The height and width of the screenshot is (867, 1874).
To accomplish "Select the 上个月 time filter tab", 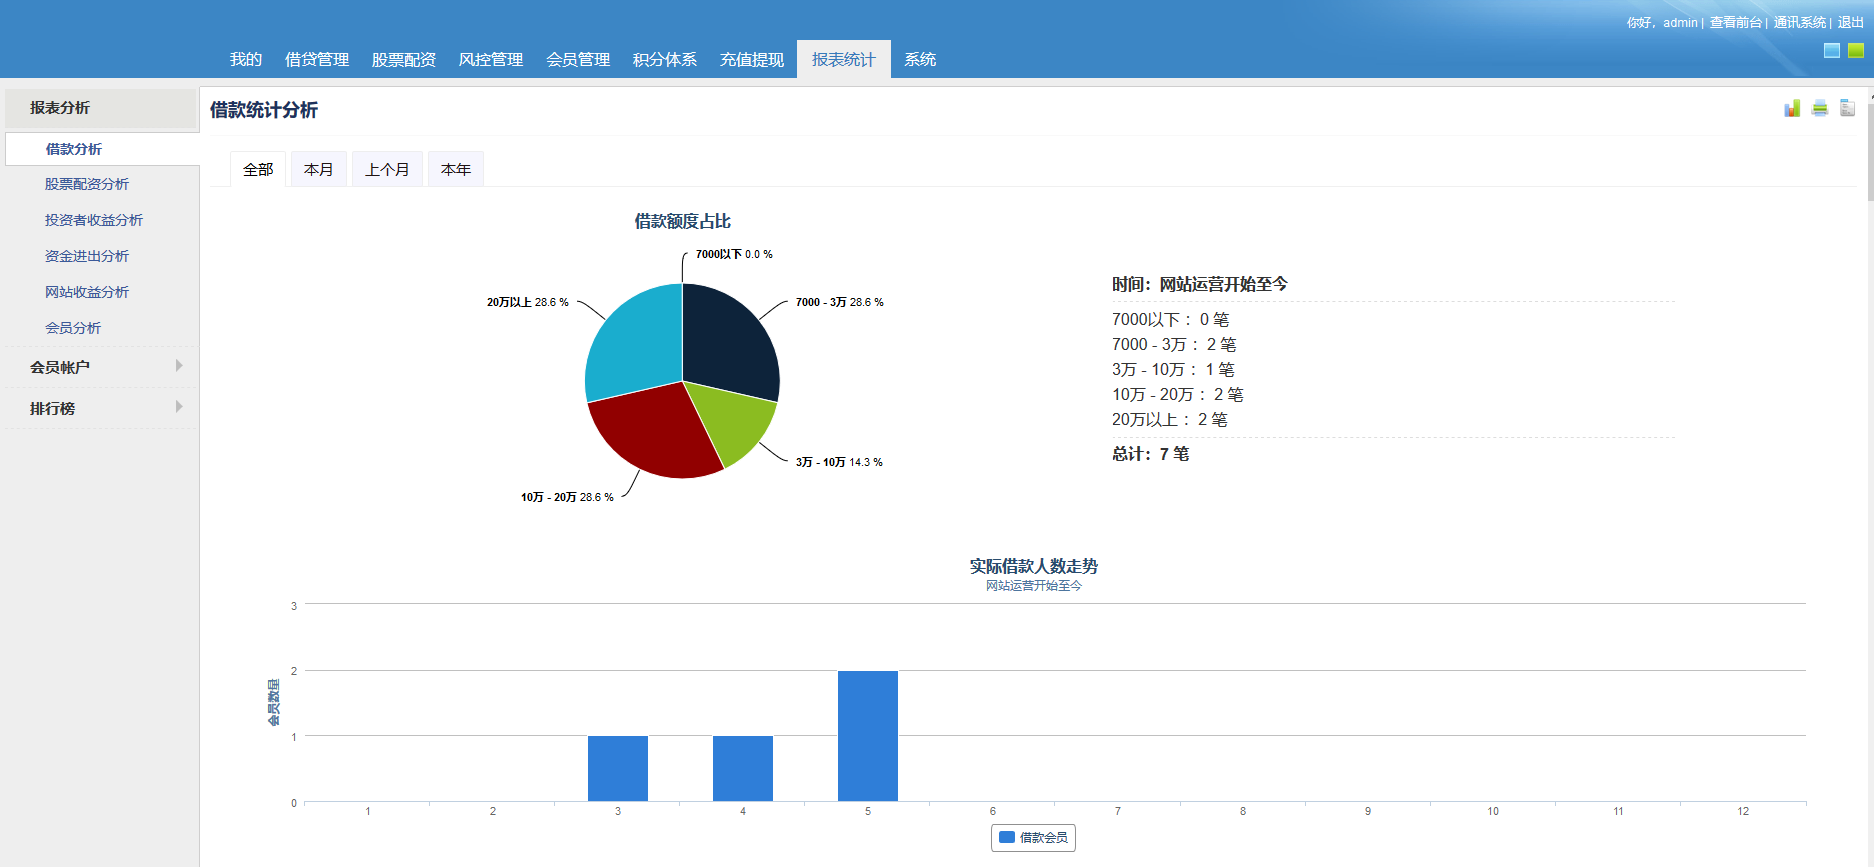I will (x=387, y=170).
